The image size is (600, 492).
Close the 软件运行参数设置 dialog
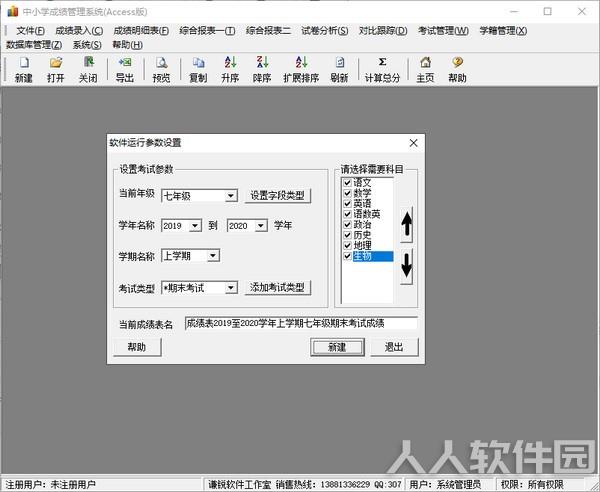pos(413,143)
